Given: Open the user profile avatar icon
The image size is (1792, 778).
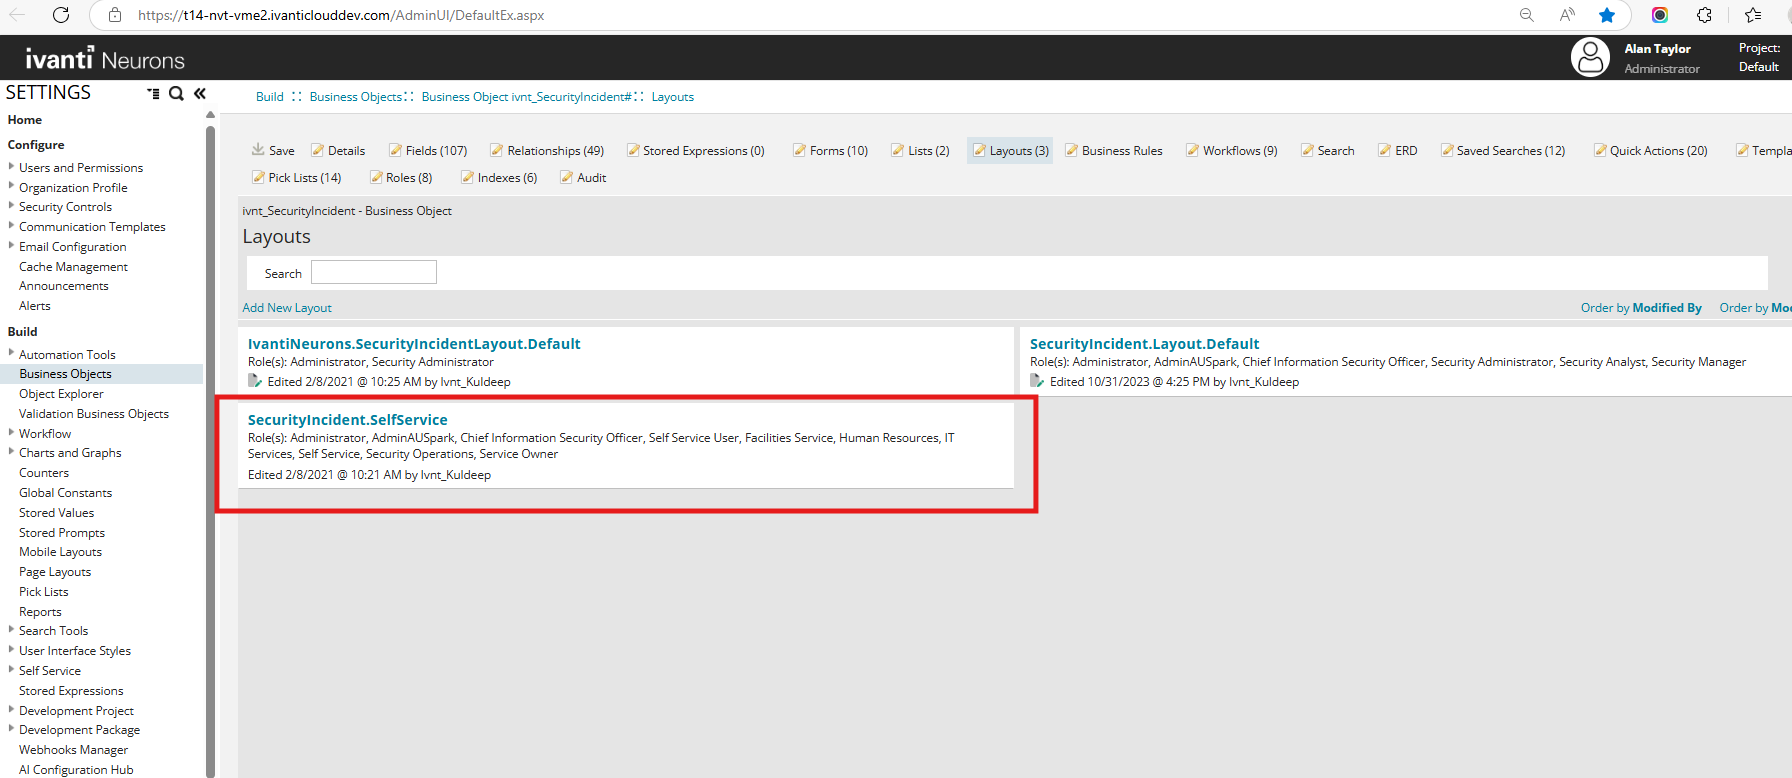Looking at the screenshot, I should [1590, 57].
